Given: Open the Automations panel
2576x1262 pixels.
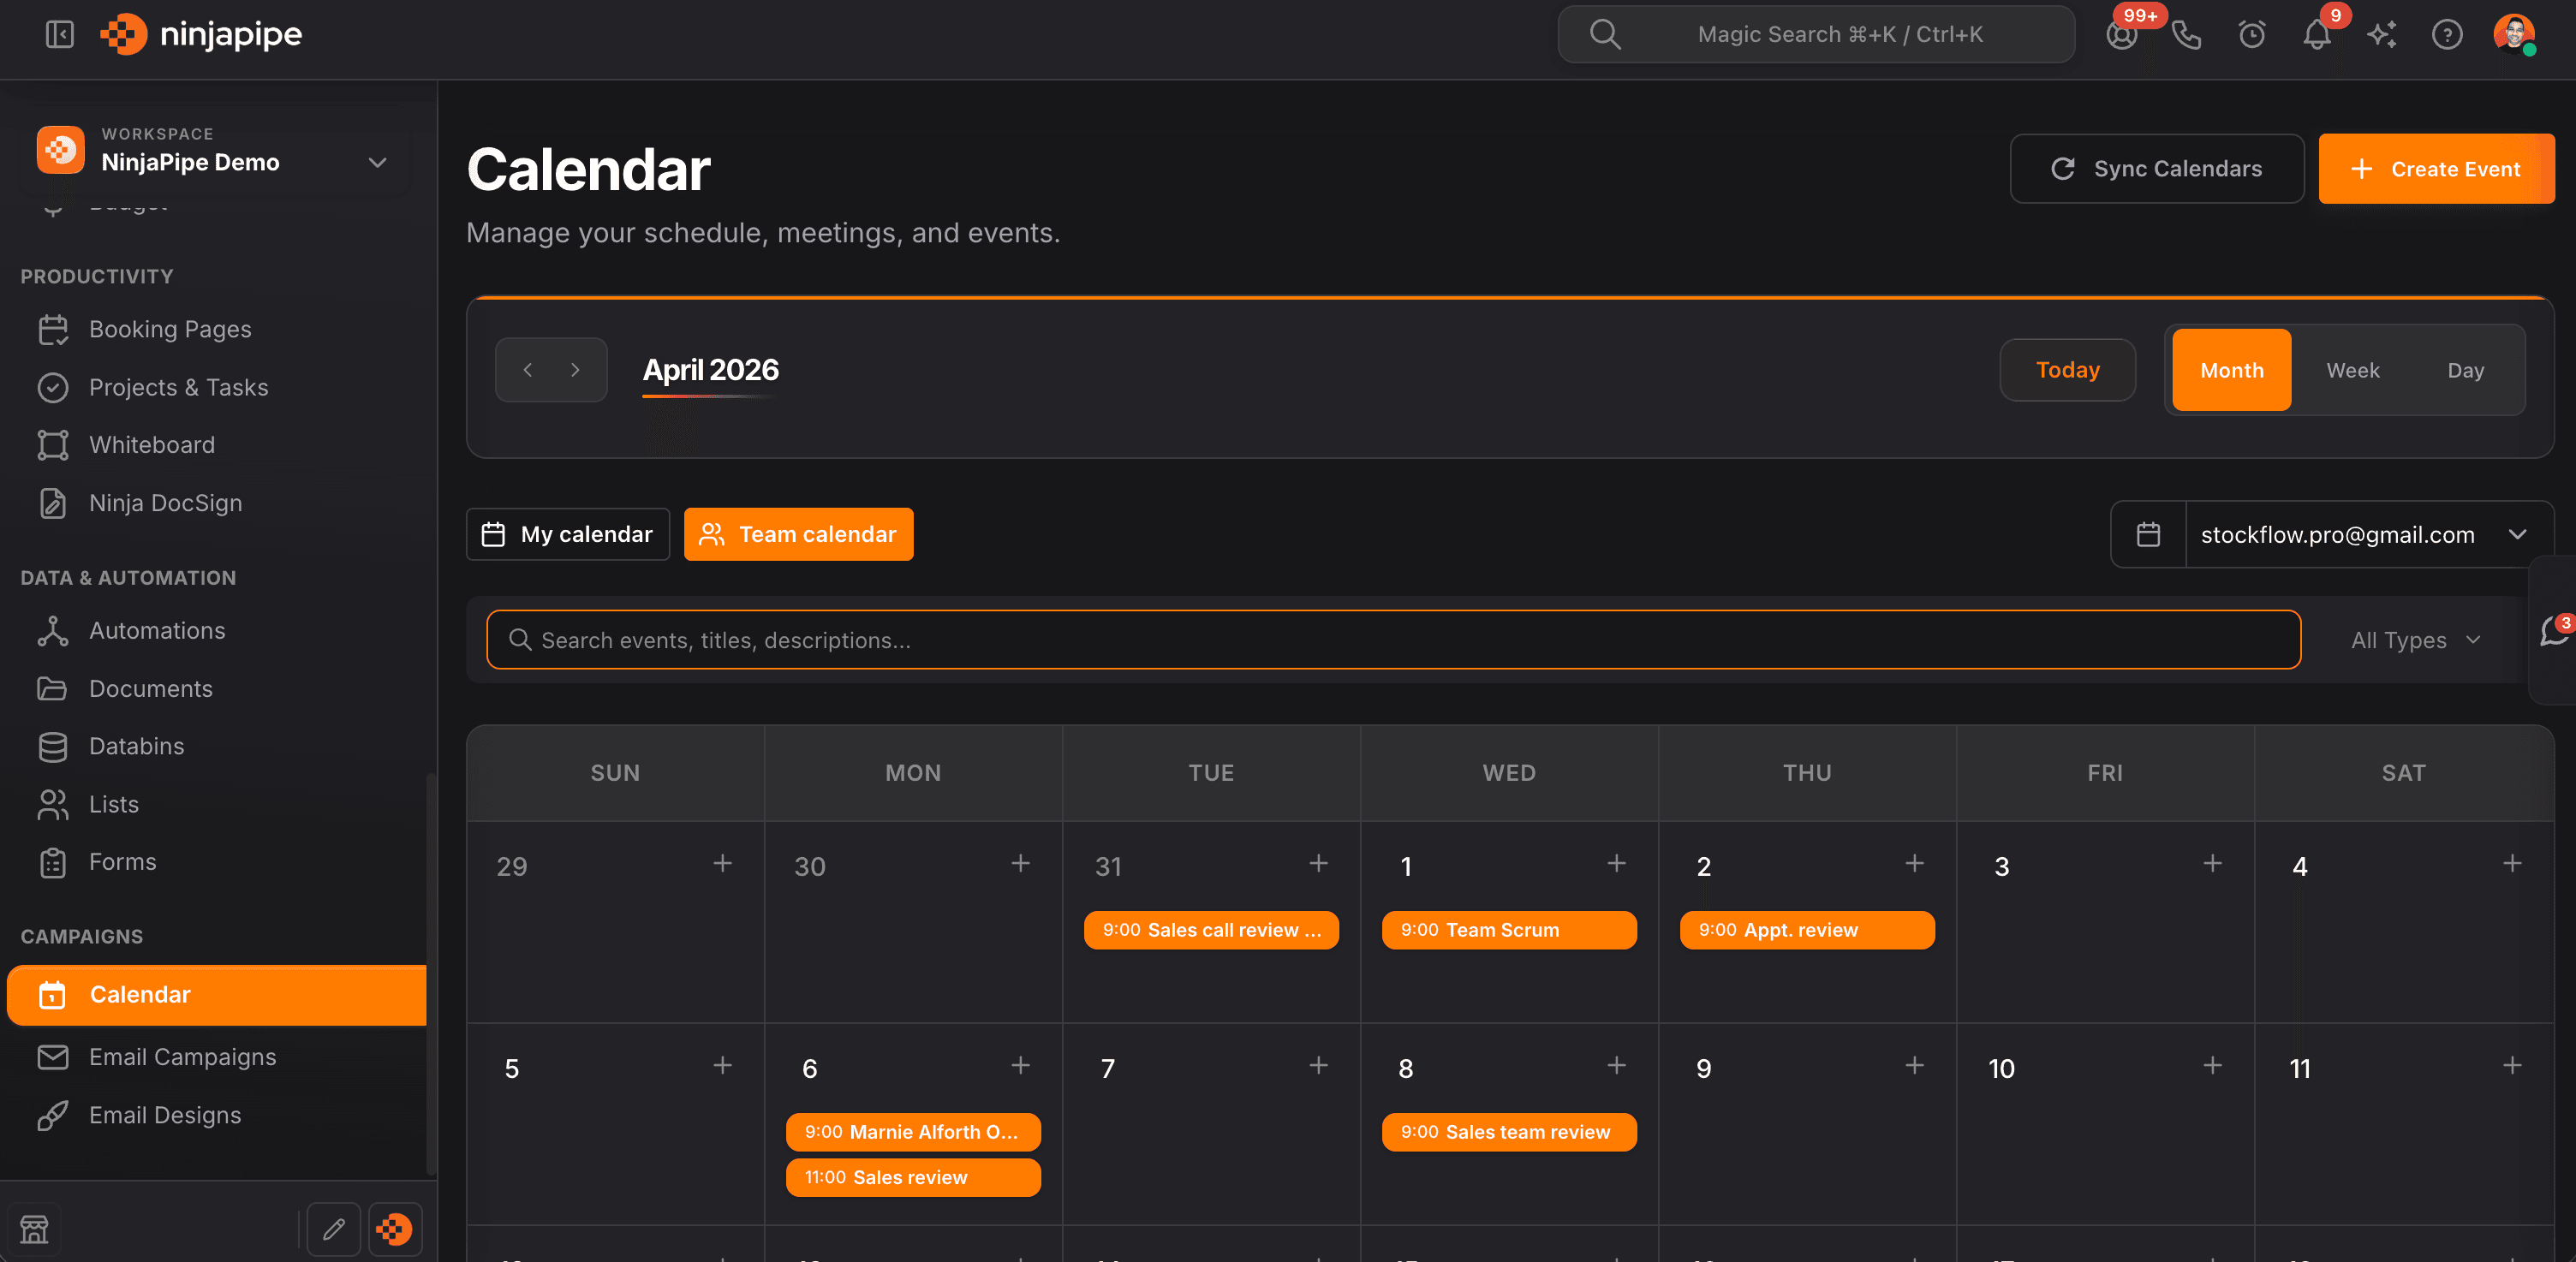Looking at the screenshot, I should pyautogui.click(x=157, y=630).
